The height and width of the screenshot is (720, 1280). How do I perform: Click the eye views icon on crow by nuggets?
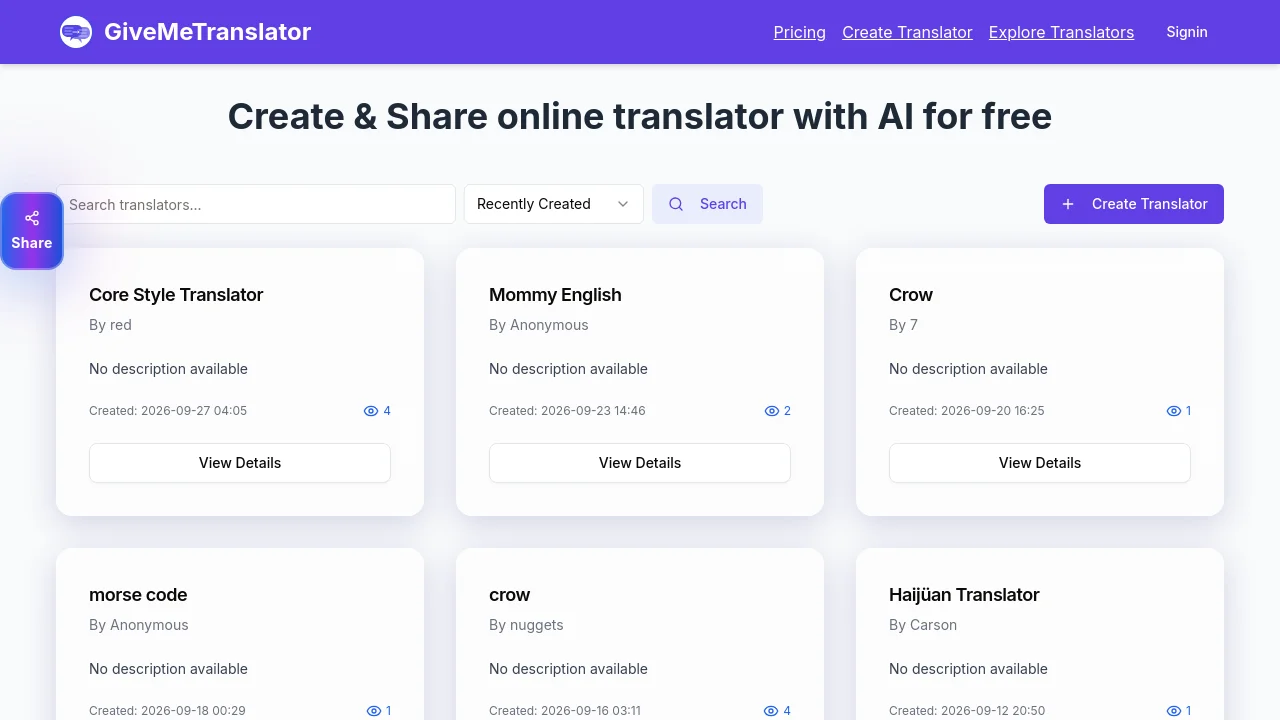[771, 711]
